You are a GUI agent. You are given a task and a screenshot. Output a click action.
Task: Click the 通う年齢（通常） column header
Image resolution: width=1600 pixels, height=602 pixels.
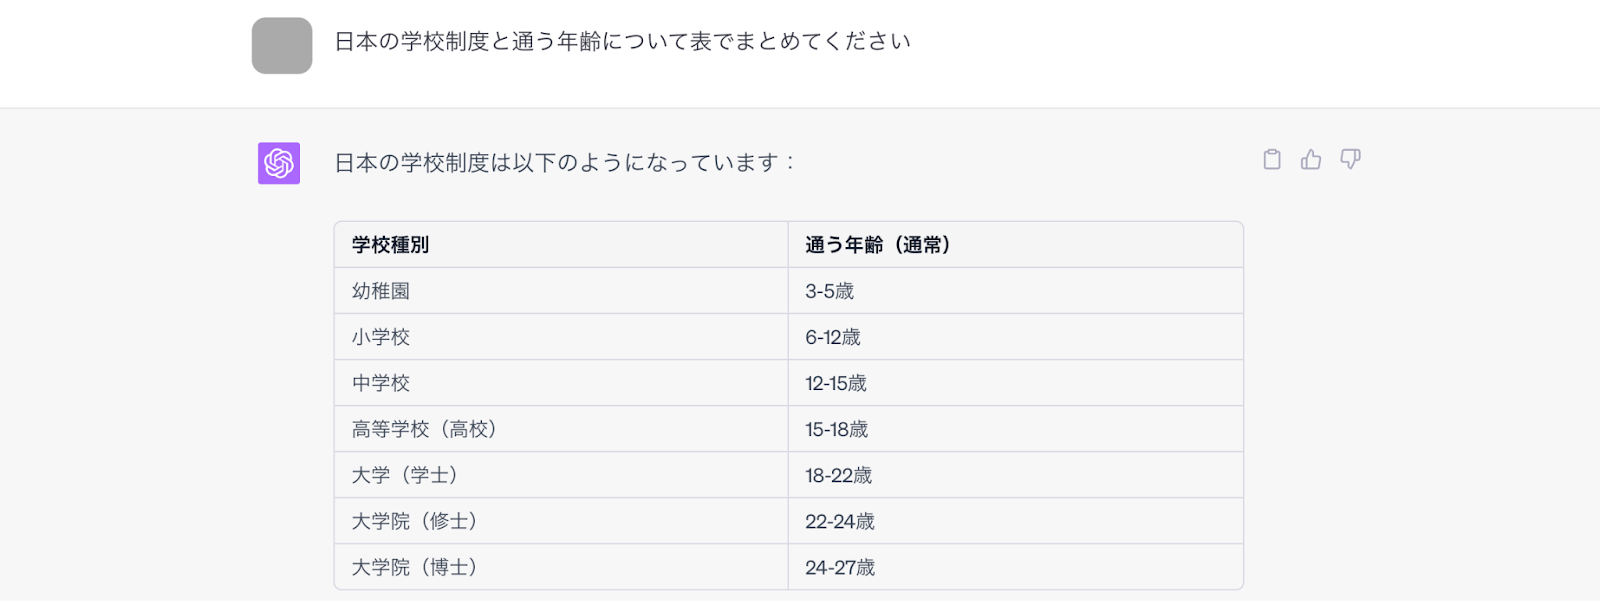tap(877, 245)
